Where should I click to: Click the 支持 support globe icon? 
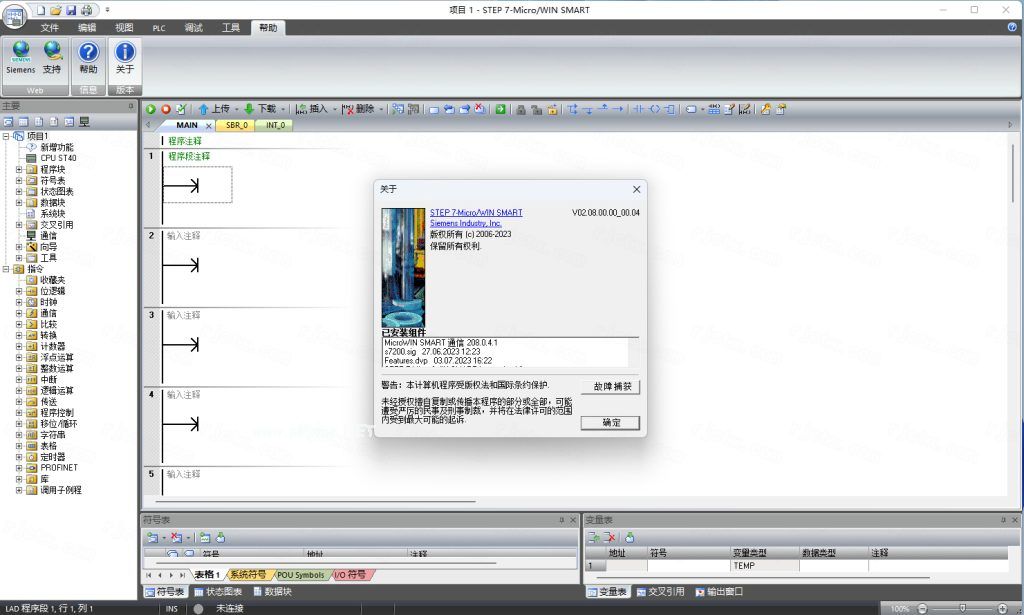[x=52, y=57]
